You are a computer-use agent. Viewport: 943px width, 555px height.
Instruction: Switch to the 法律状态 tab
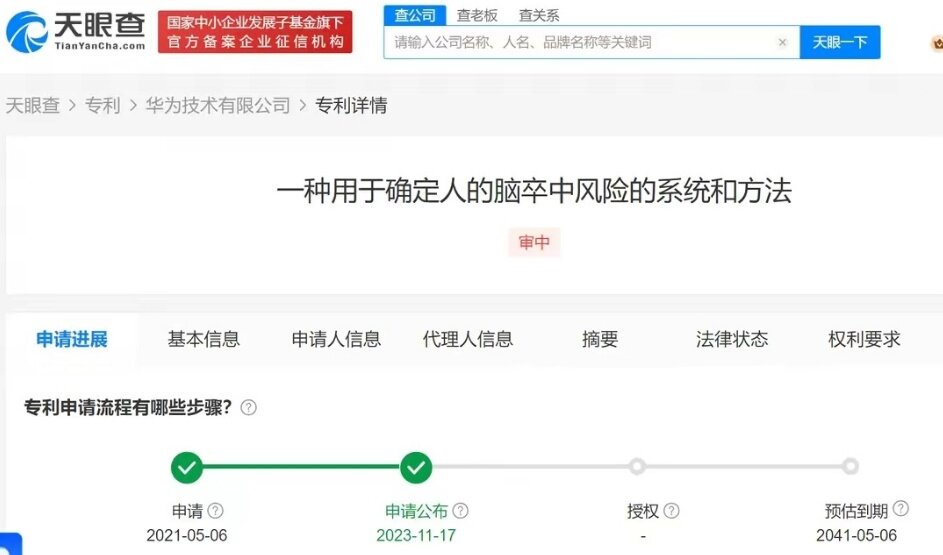[x=732, y=339]
